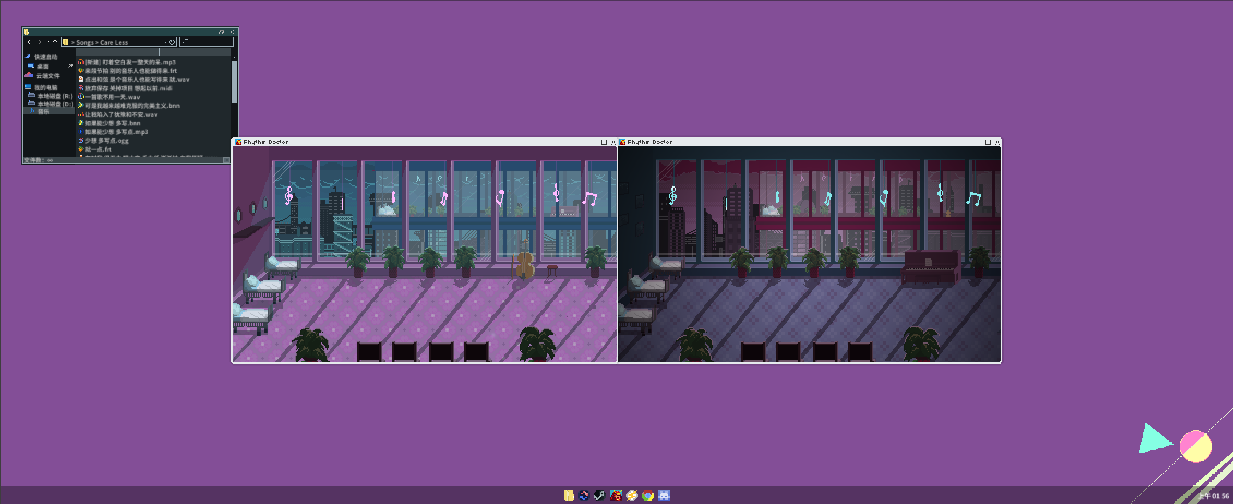Viewport: 1233px width, 504px height.
Task: Focus the explorer search field
Action: pos(207,42)
